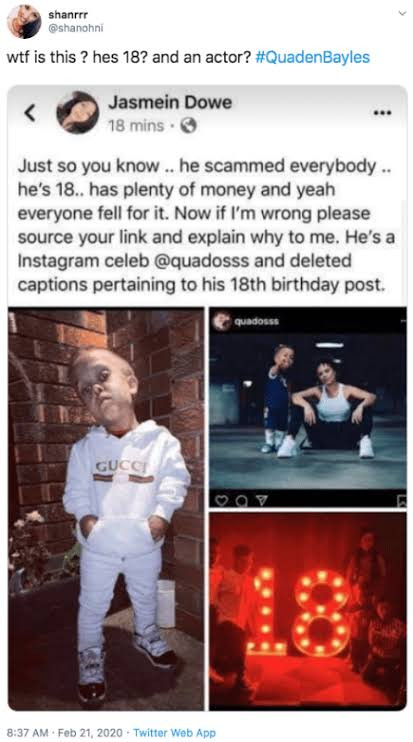Open the @shanohni handle link
This screenshot has height=742, width=413.
(x=76, y=28)
